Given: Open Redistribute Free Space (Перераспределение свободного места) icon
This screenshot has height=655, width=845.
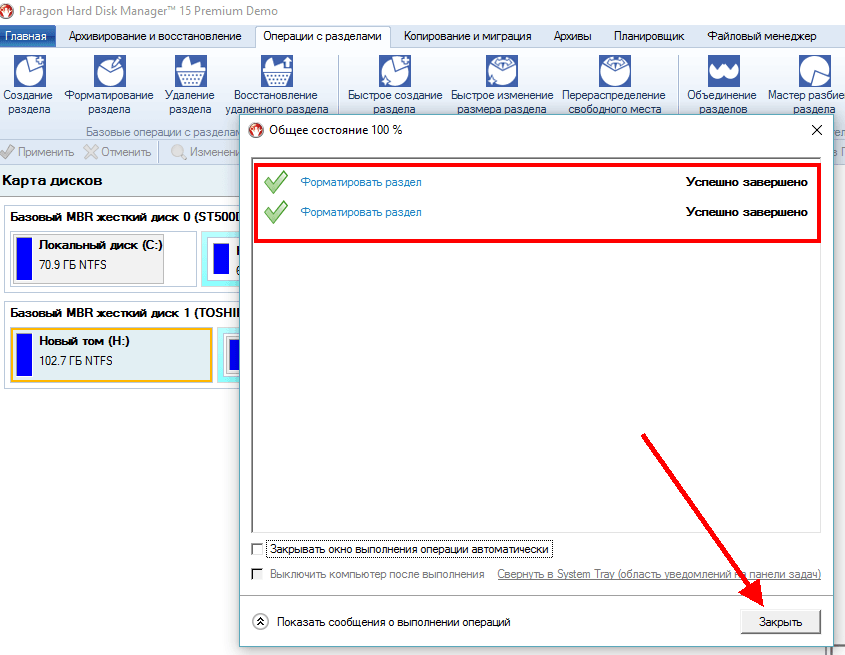Looking at the screenshot, I should click(x=614, y=73).
